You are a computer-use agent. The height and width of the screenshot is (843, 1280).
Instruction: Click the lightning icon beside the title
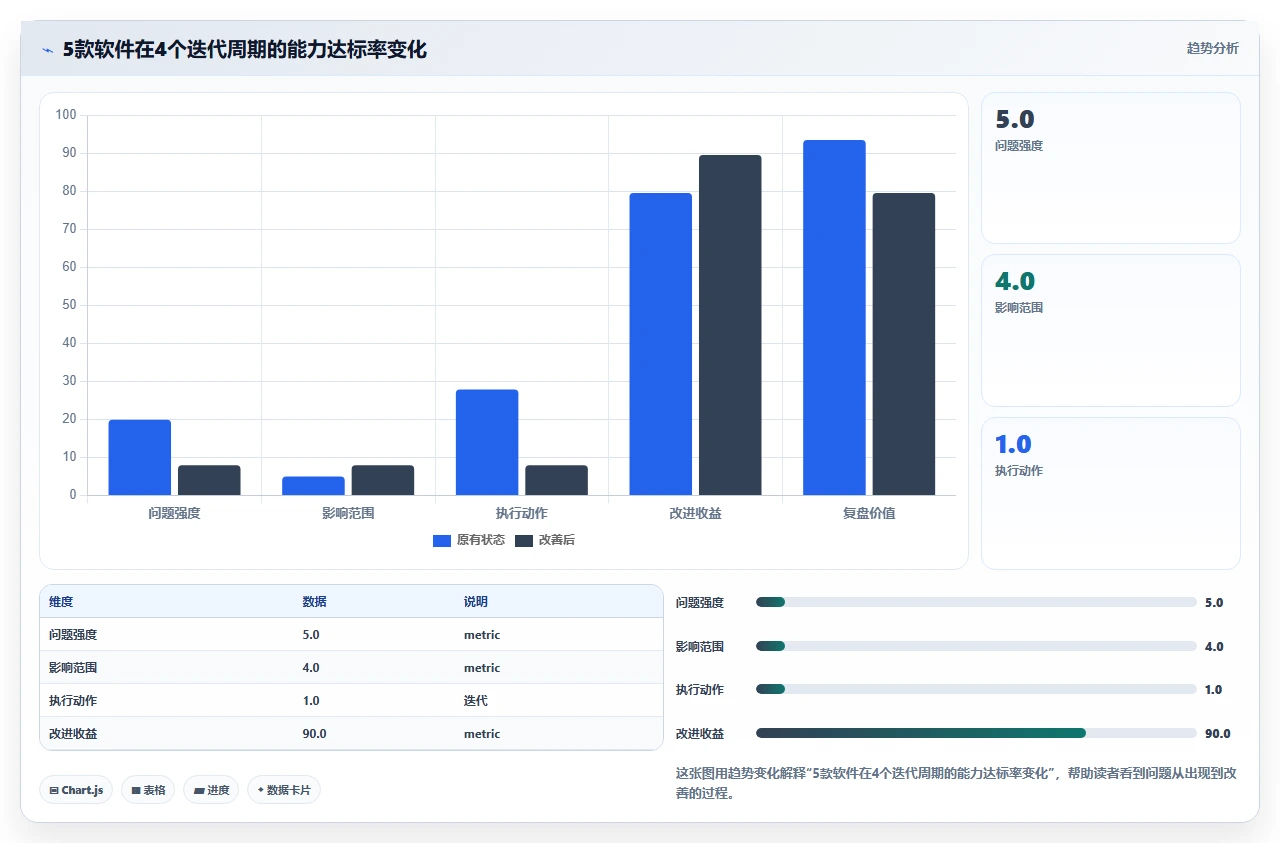coord(48,50)
